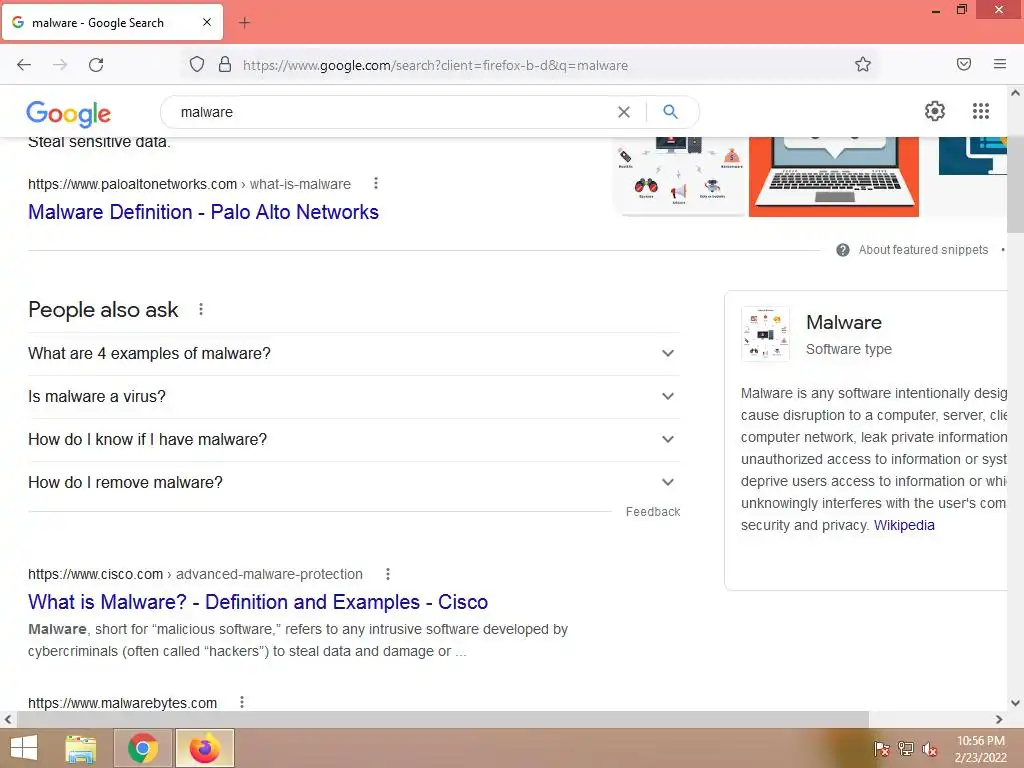
Task: Open the Pocket save icon
Action: [x=964, y=64]
